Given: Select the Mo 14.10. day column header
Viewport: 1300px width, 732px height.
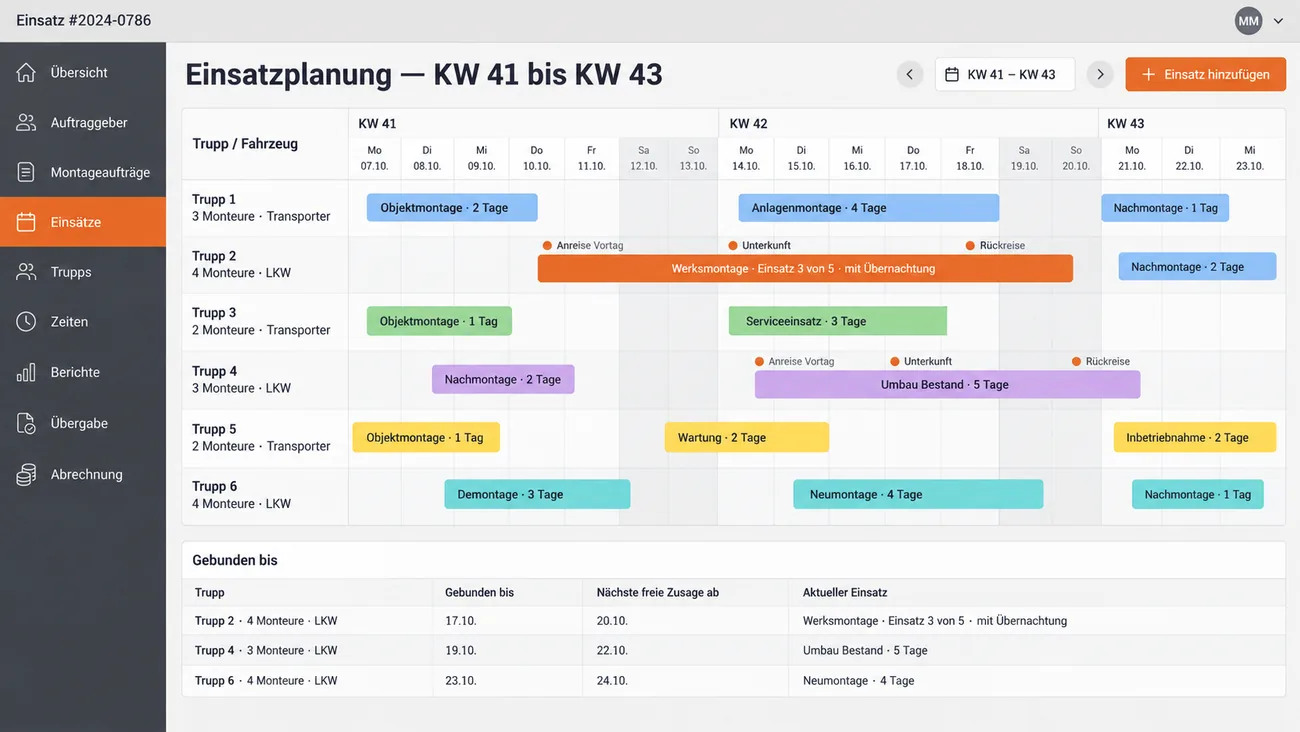Looking at the screenshot, I should tap(746, 158).
